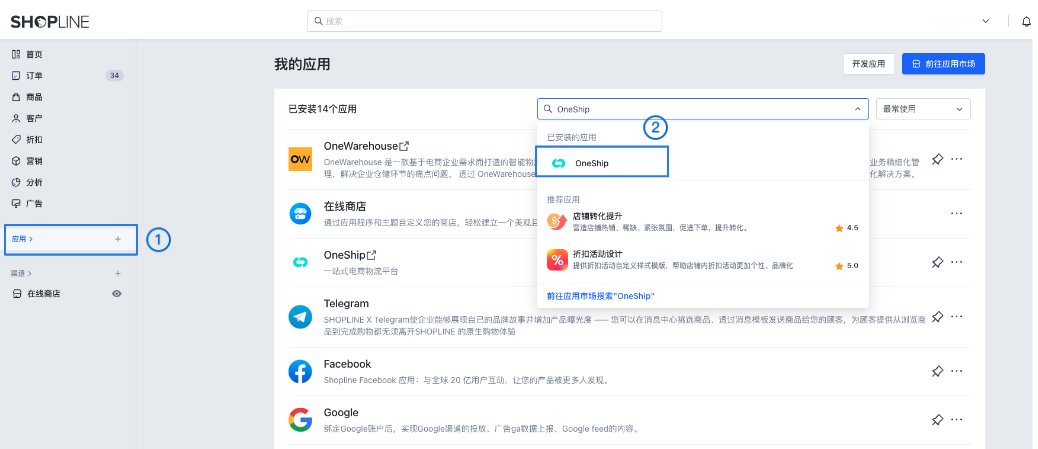Viewport: 1038px width, 449px height.
Task: Open OneWarehouse app title link
Action: (x=366, y=146)
